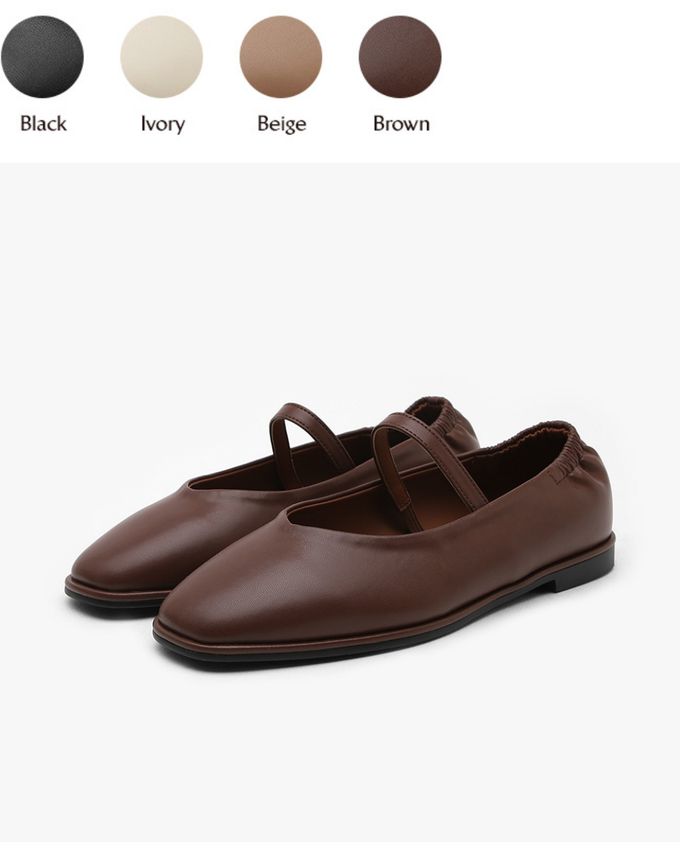This screenshot has height=850, width=680.
Task: Click the Ivory color label
Action: [163, 124]
